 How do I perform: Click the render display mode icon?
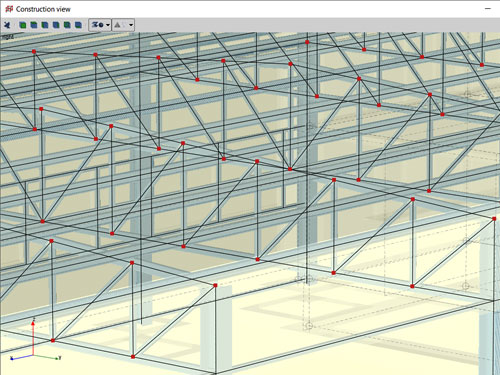click(97, 25)
